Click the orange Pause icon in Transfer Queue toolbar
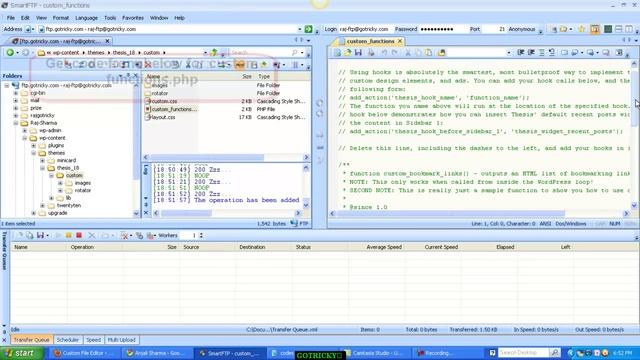Screen dimensions: 640x360 click(x=69, y=236)
